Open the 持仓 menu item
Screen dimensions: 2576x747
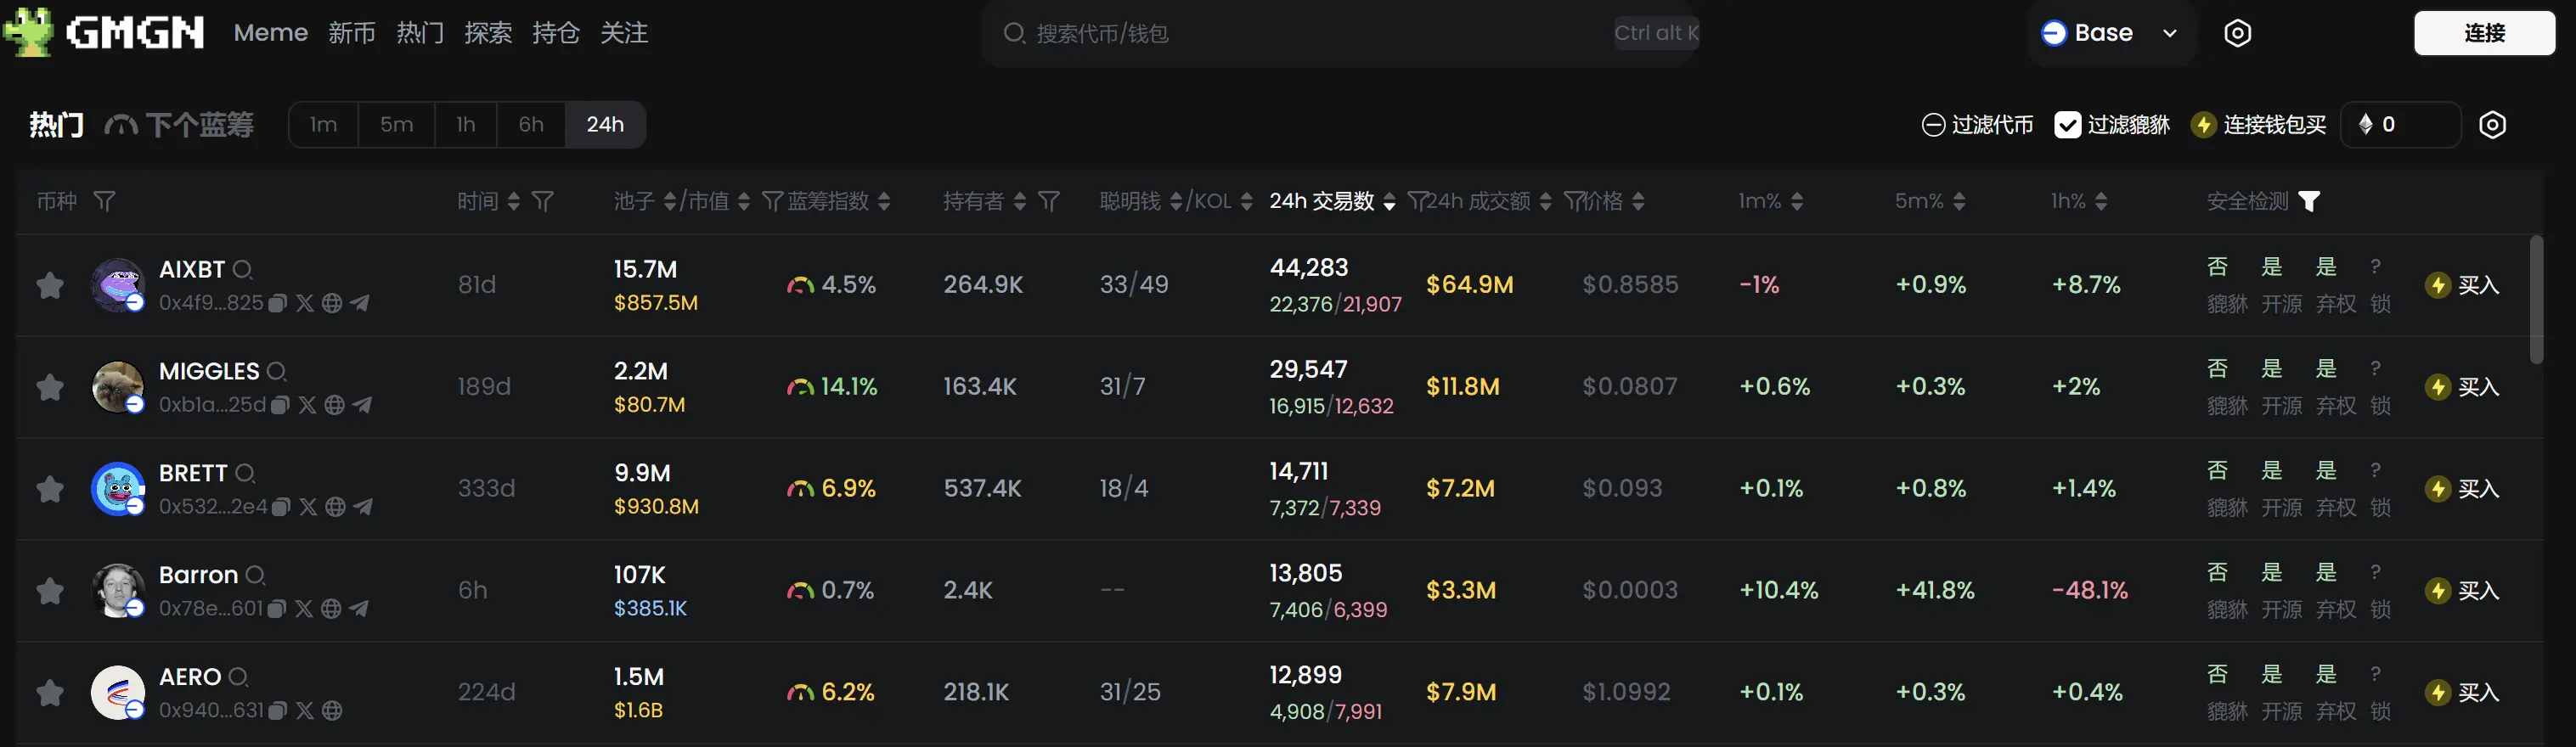(556, 33)
